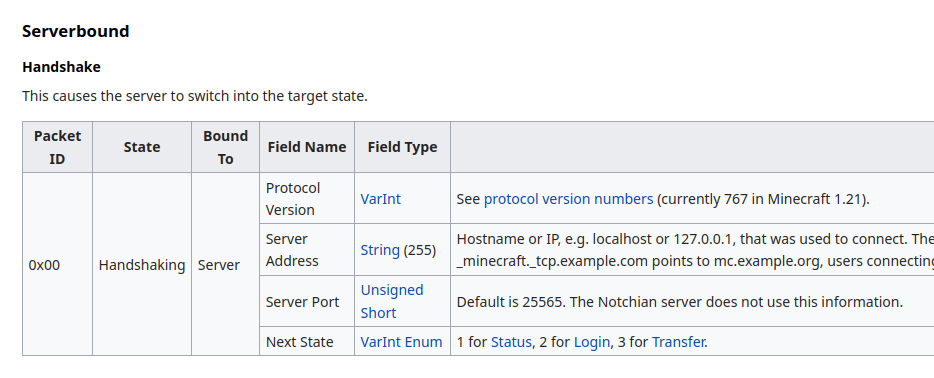Open the VarInt type link for Protocol Version
934x378 pixels.
[x=381, y=199]
